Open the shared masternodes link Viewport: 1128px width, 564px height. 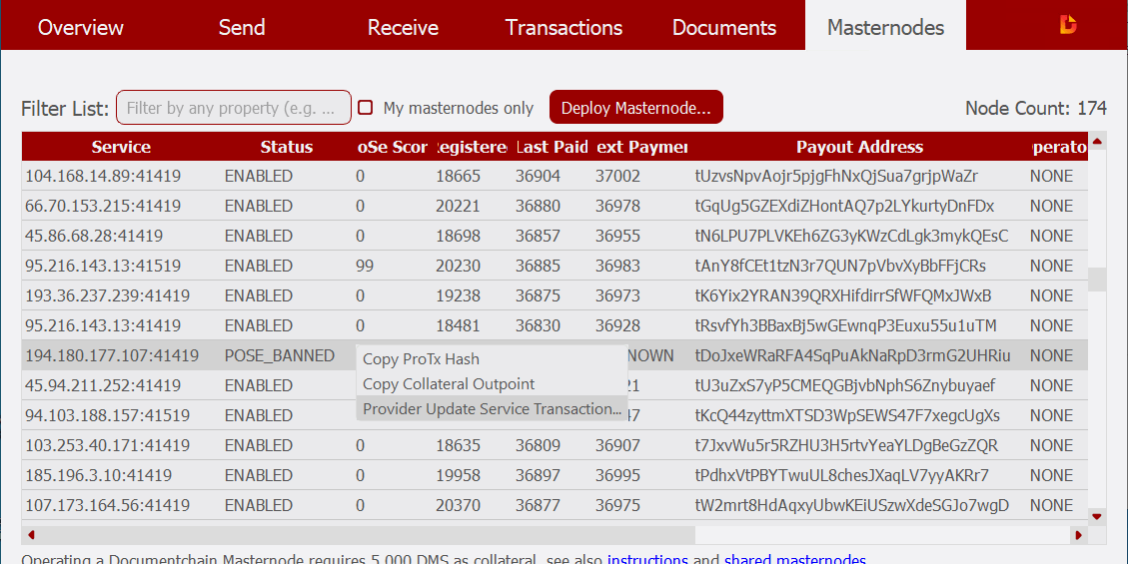(795, 559)
